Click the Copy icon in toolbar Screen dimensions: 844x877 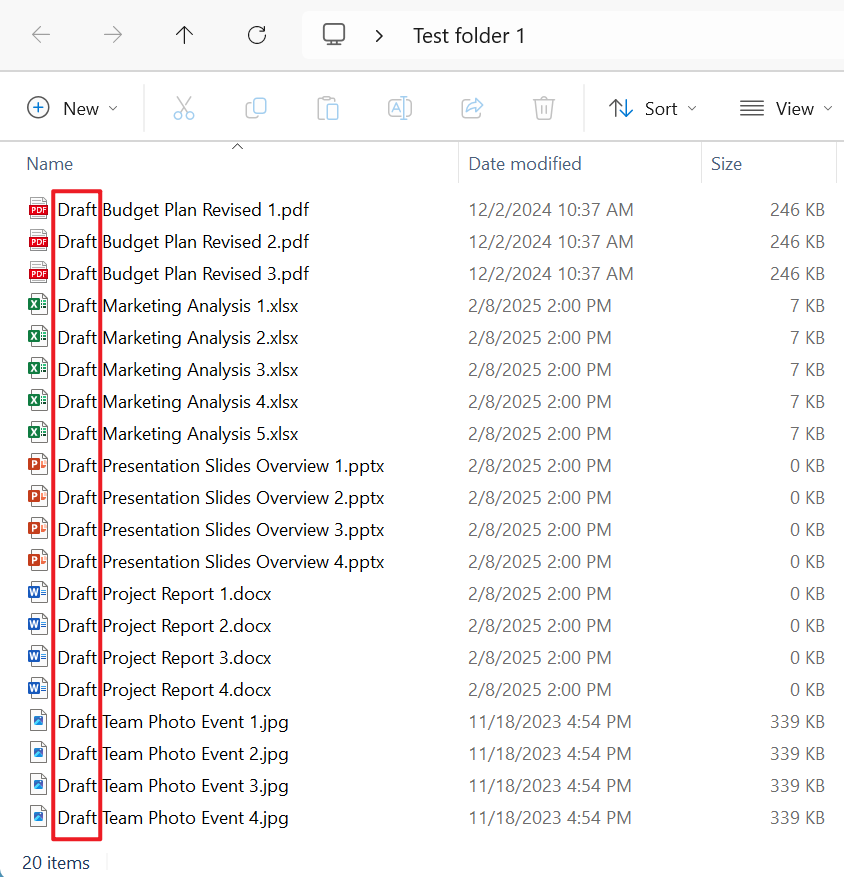point(256,109)
